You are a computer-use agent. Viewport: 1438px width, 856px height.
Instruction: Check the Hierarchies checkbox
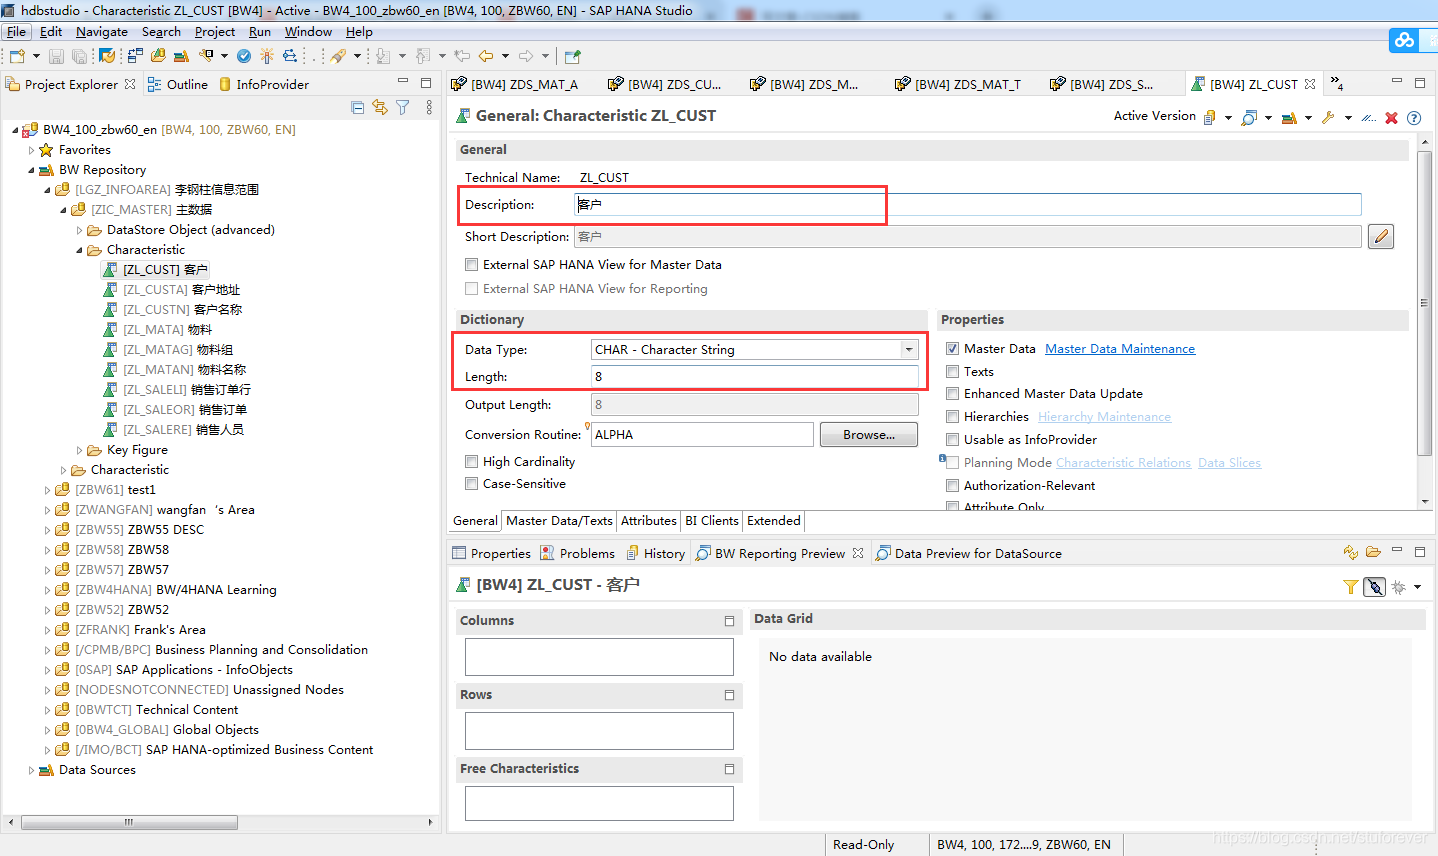953,417
